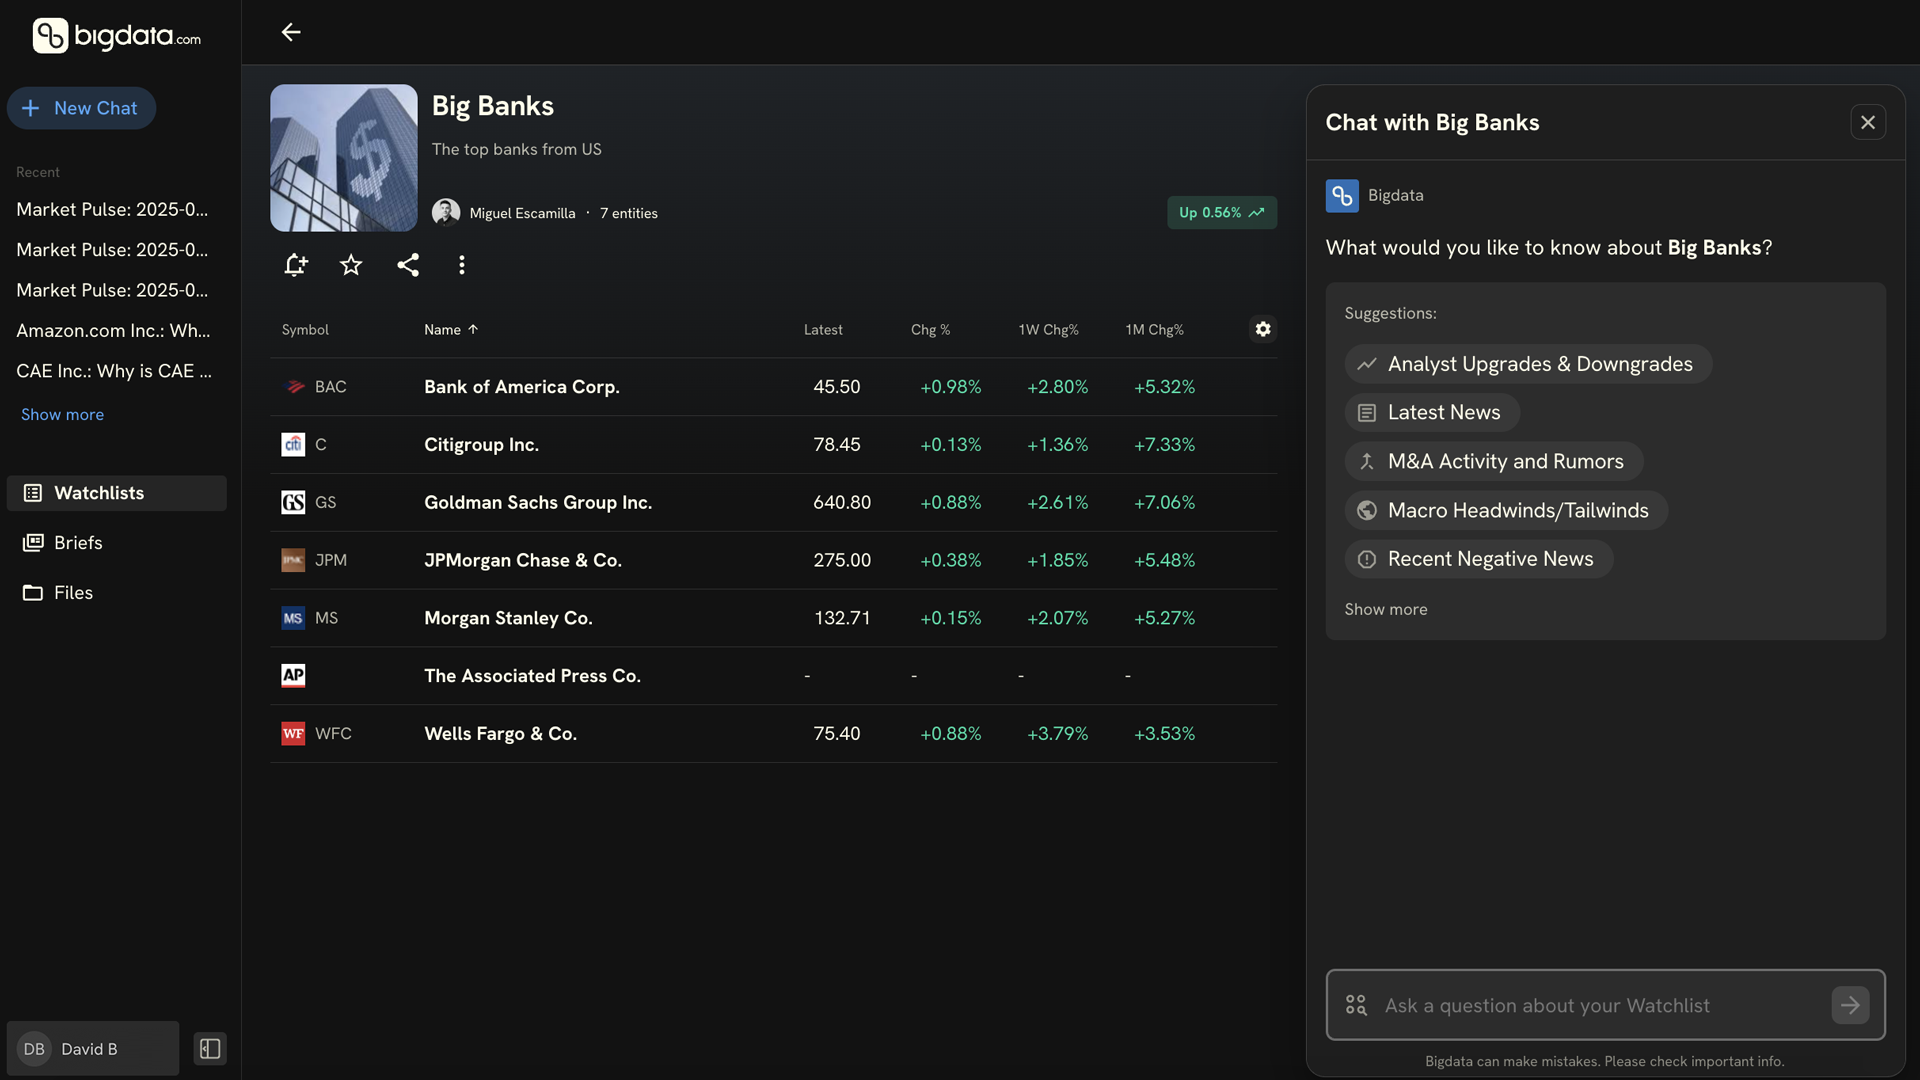The image size is (1920, 1080).
Task: Open The Associated Press Co. row
Action: (x=773, y=676)
